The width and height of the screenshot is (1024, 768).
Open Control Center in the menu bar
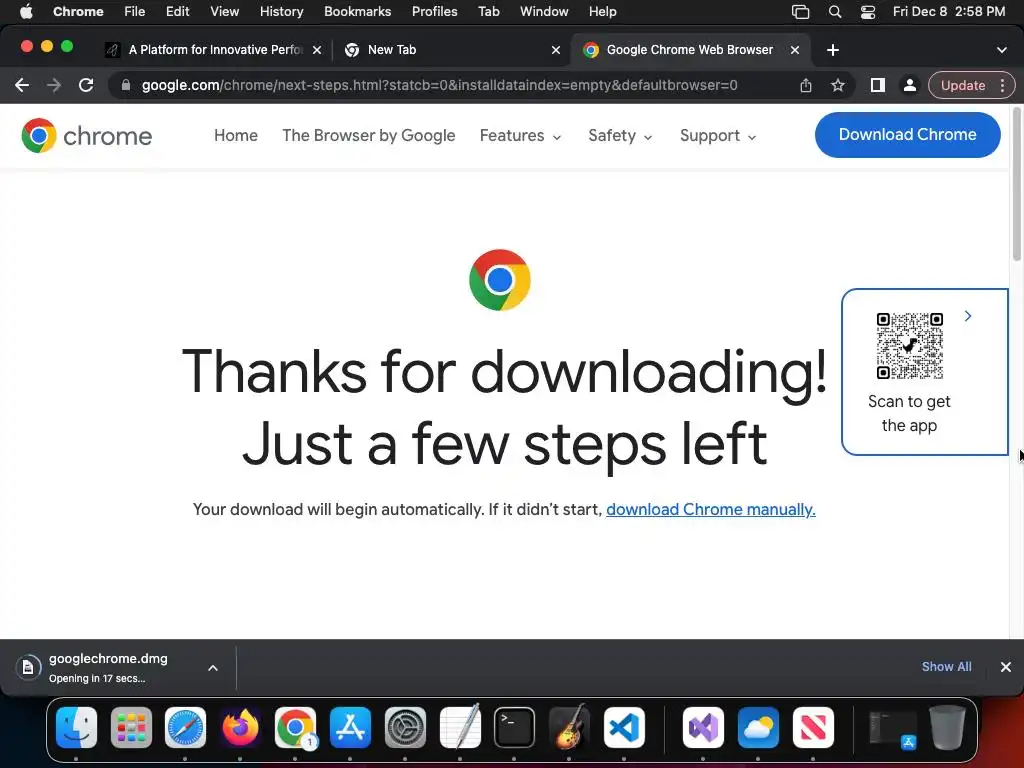point(868,12)
